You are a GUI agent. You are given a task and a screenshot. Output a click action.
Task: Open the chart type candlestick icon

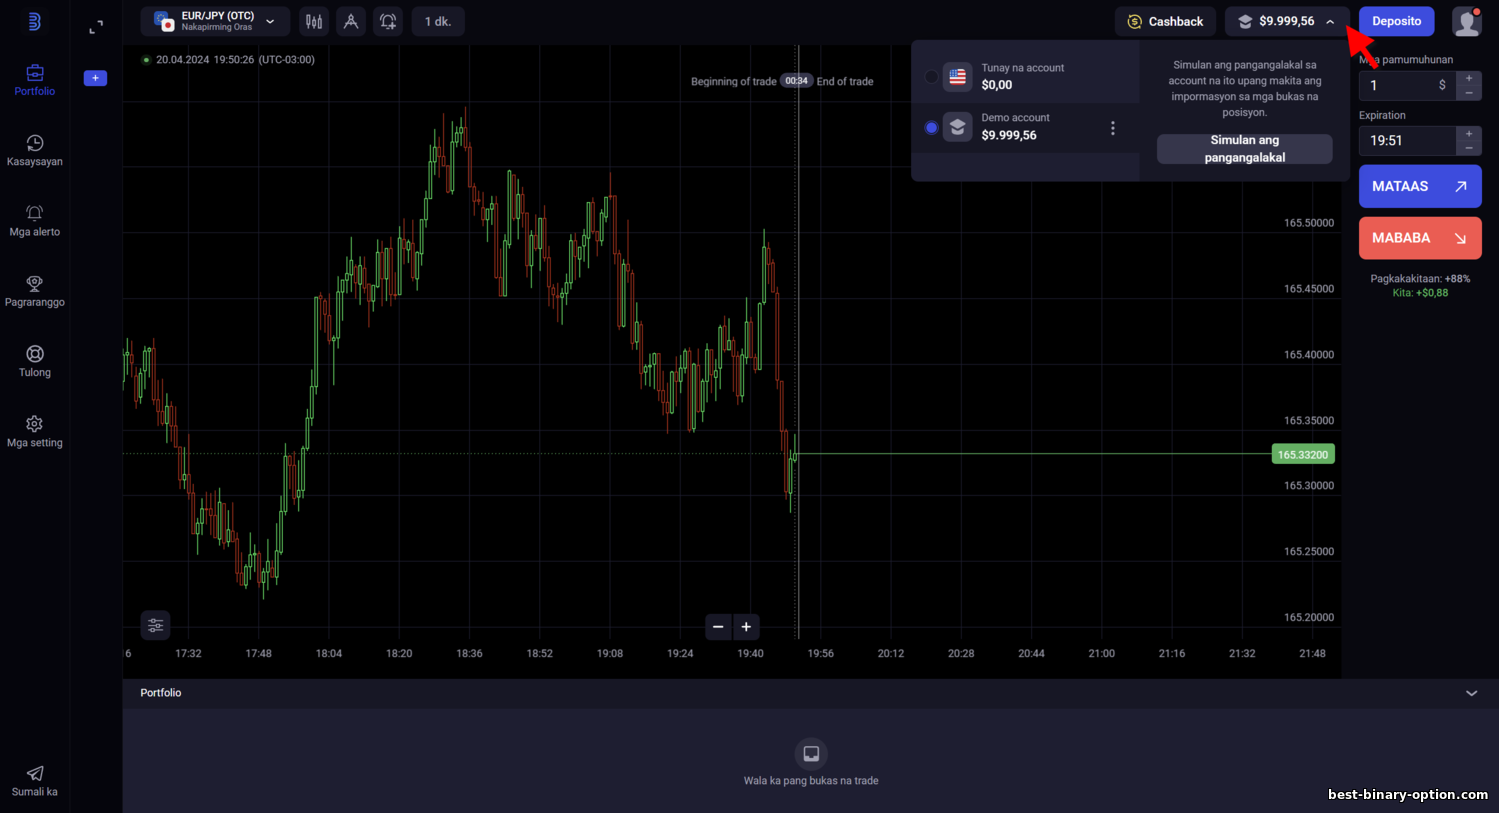pos(314,21)
